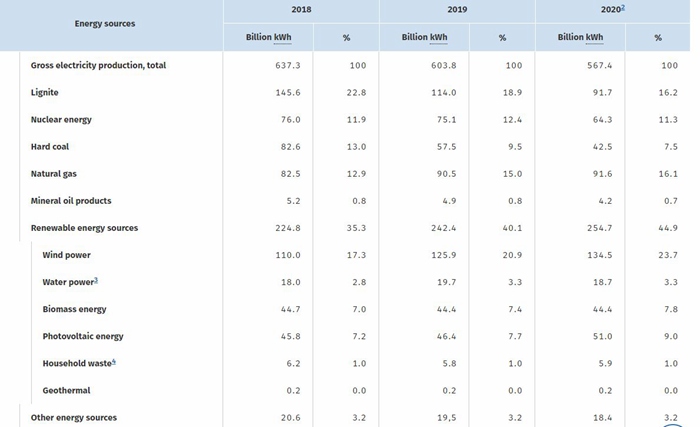Click the Renewable energy sources row label

pos(84,228)
